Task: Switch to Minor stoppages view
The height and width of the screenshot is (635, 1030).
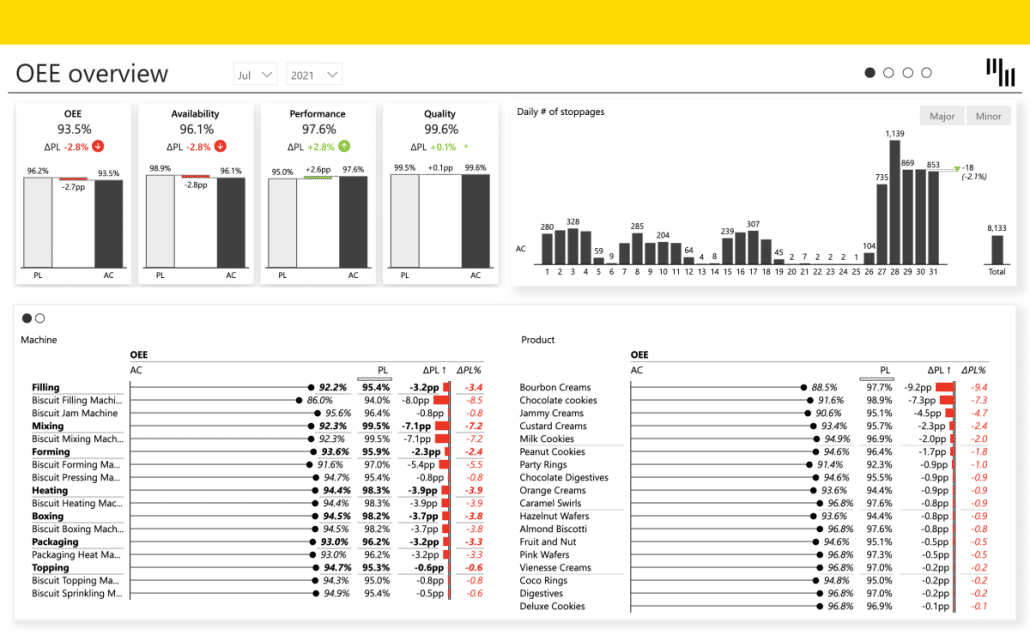Action: click(x=988, y=115)
